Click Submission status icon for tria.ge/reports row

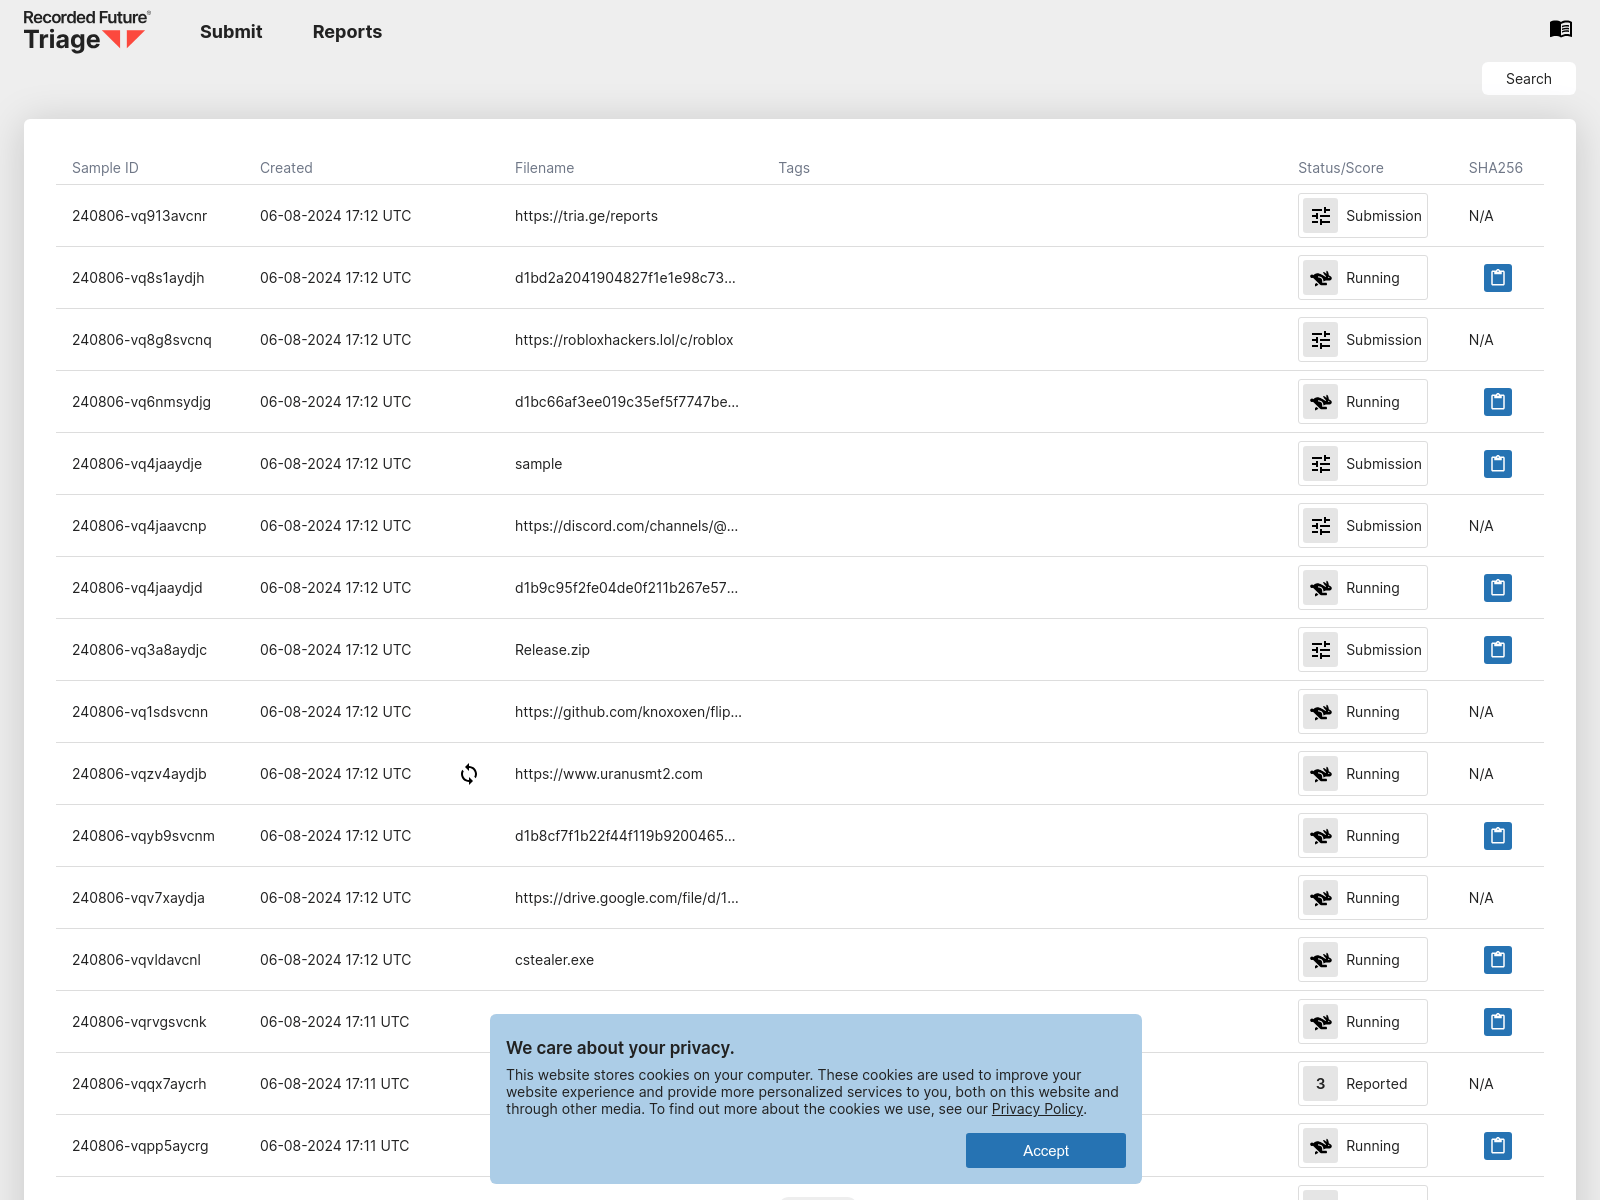[1320, 216]
